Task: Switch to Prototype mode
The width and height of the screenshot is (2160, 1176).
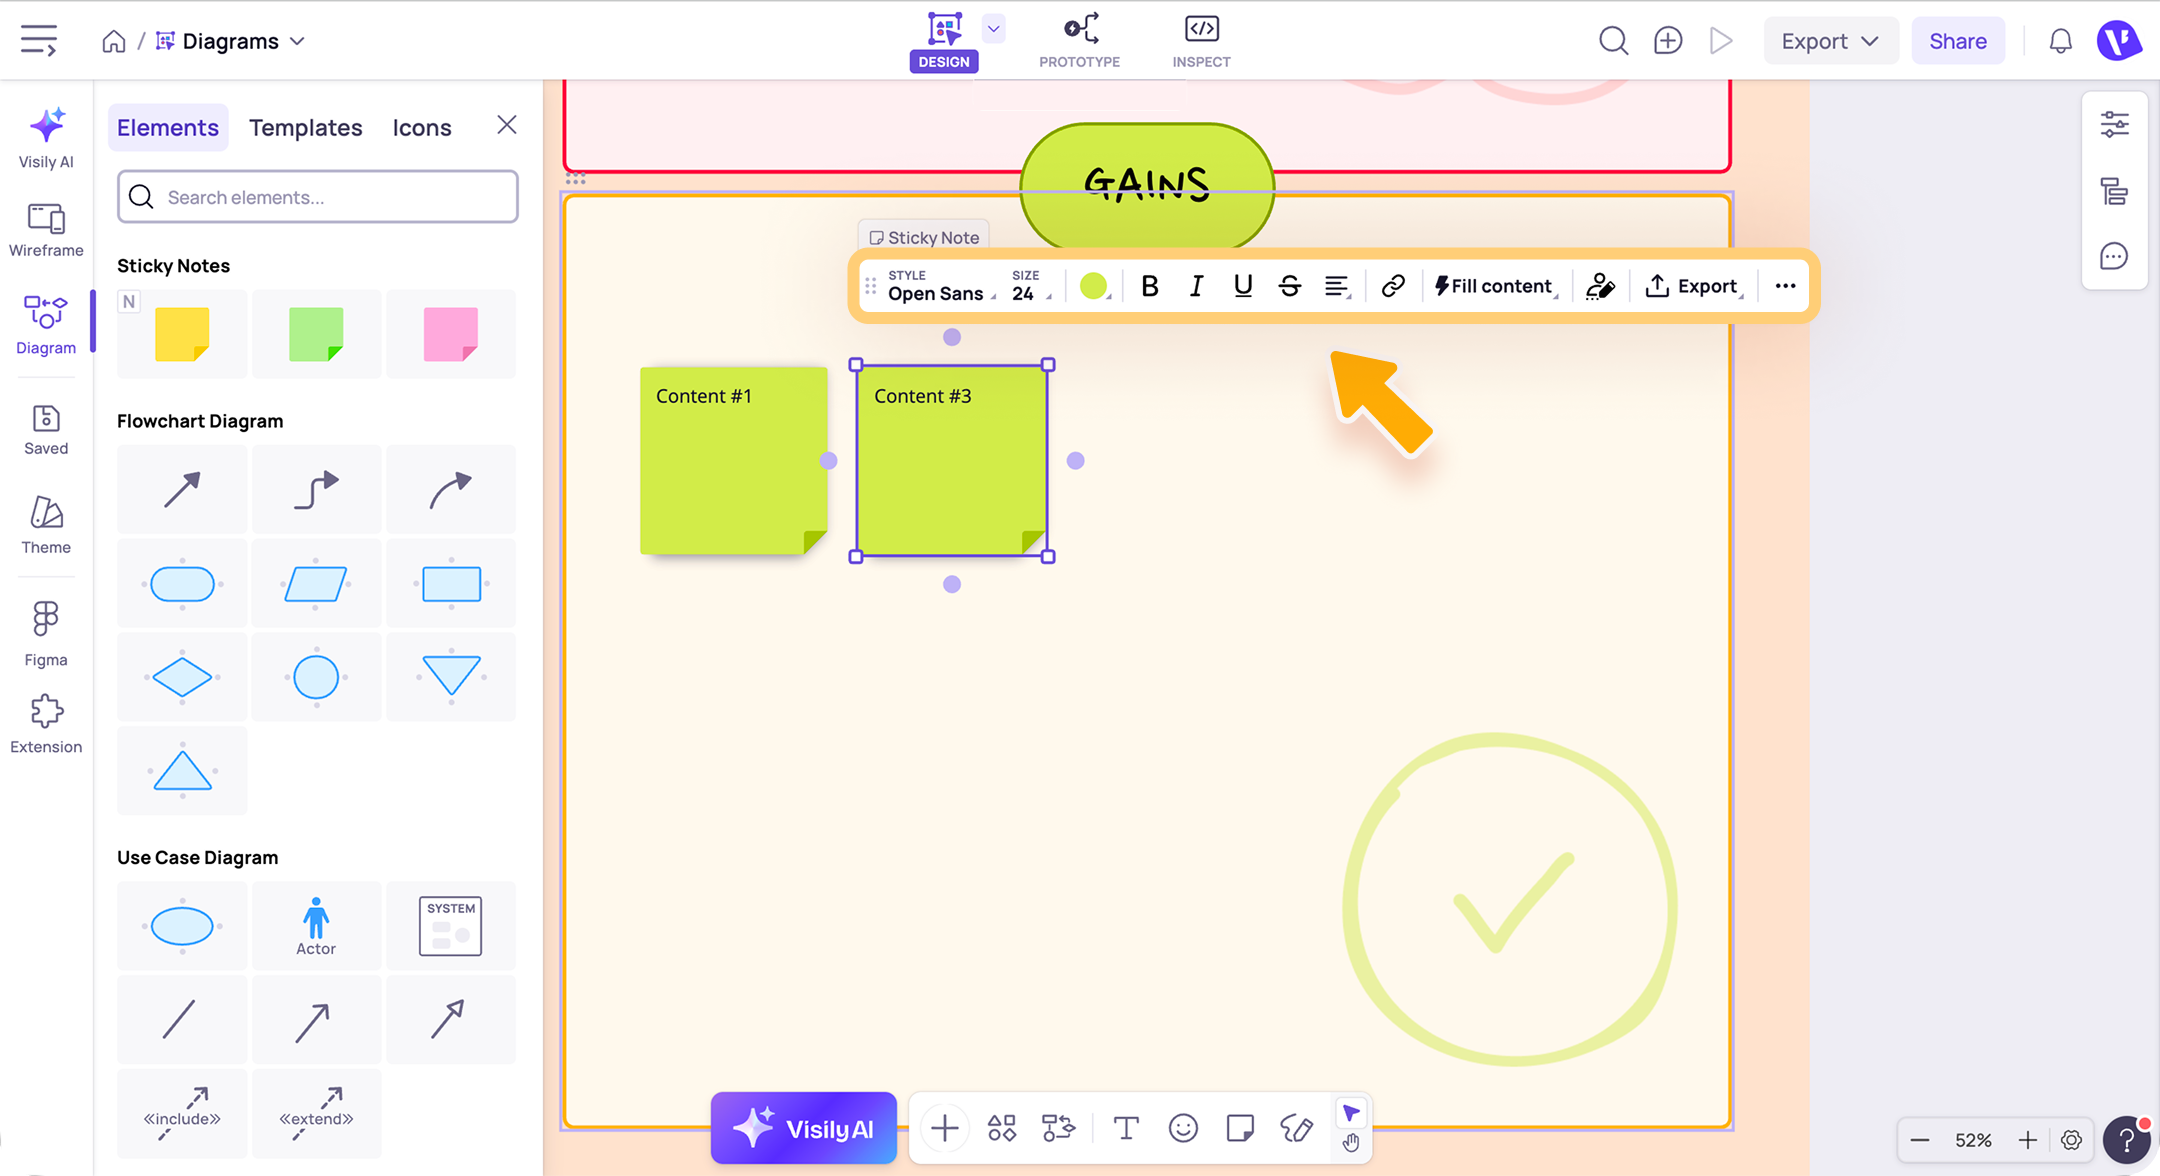Action: pos(1080,41)
